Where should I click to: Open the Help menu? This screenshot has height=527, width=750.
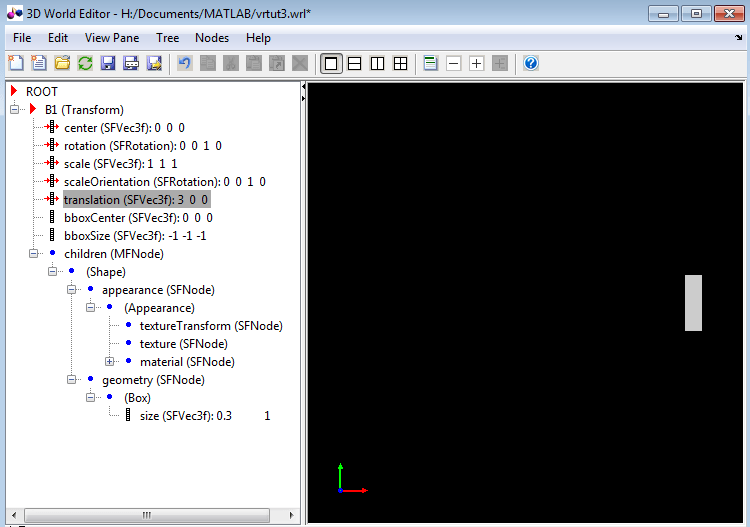258,38
